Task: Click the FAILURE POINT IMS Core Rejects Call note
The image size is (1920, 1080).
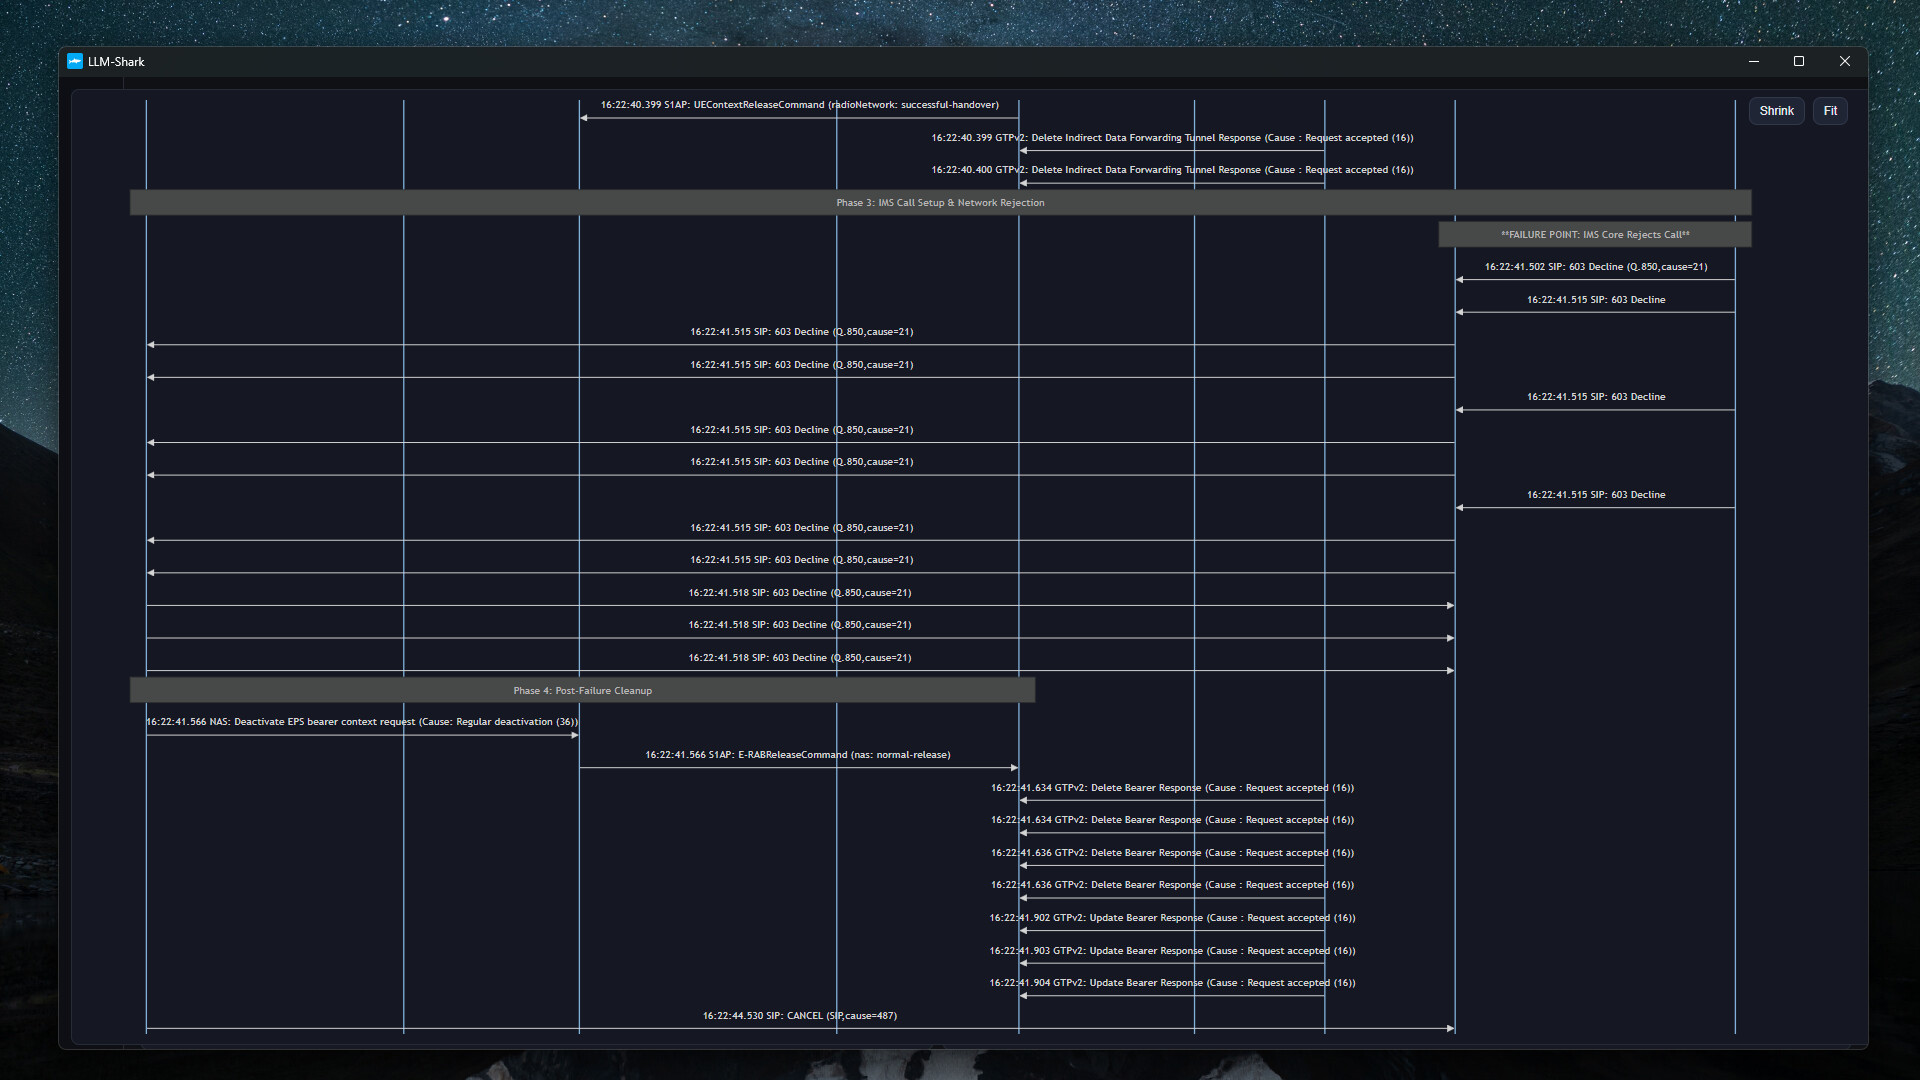Action: (x=1594, y=235)
